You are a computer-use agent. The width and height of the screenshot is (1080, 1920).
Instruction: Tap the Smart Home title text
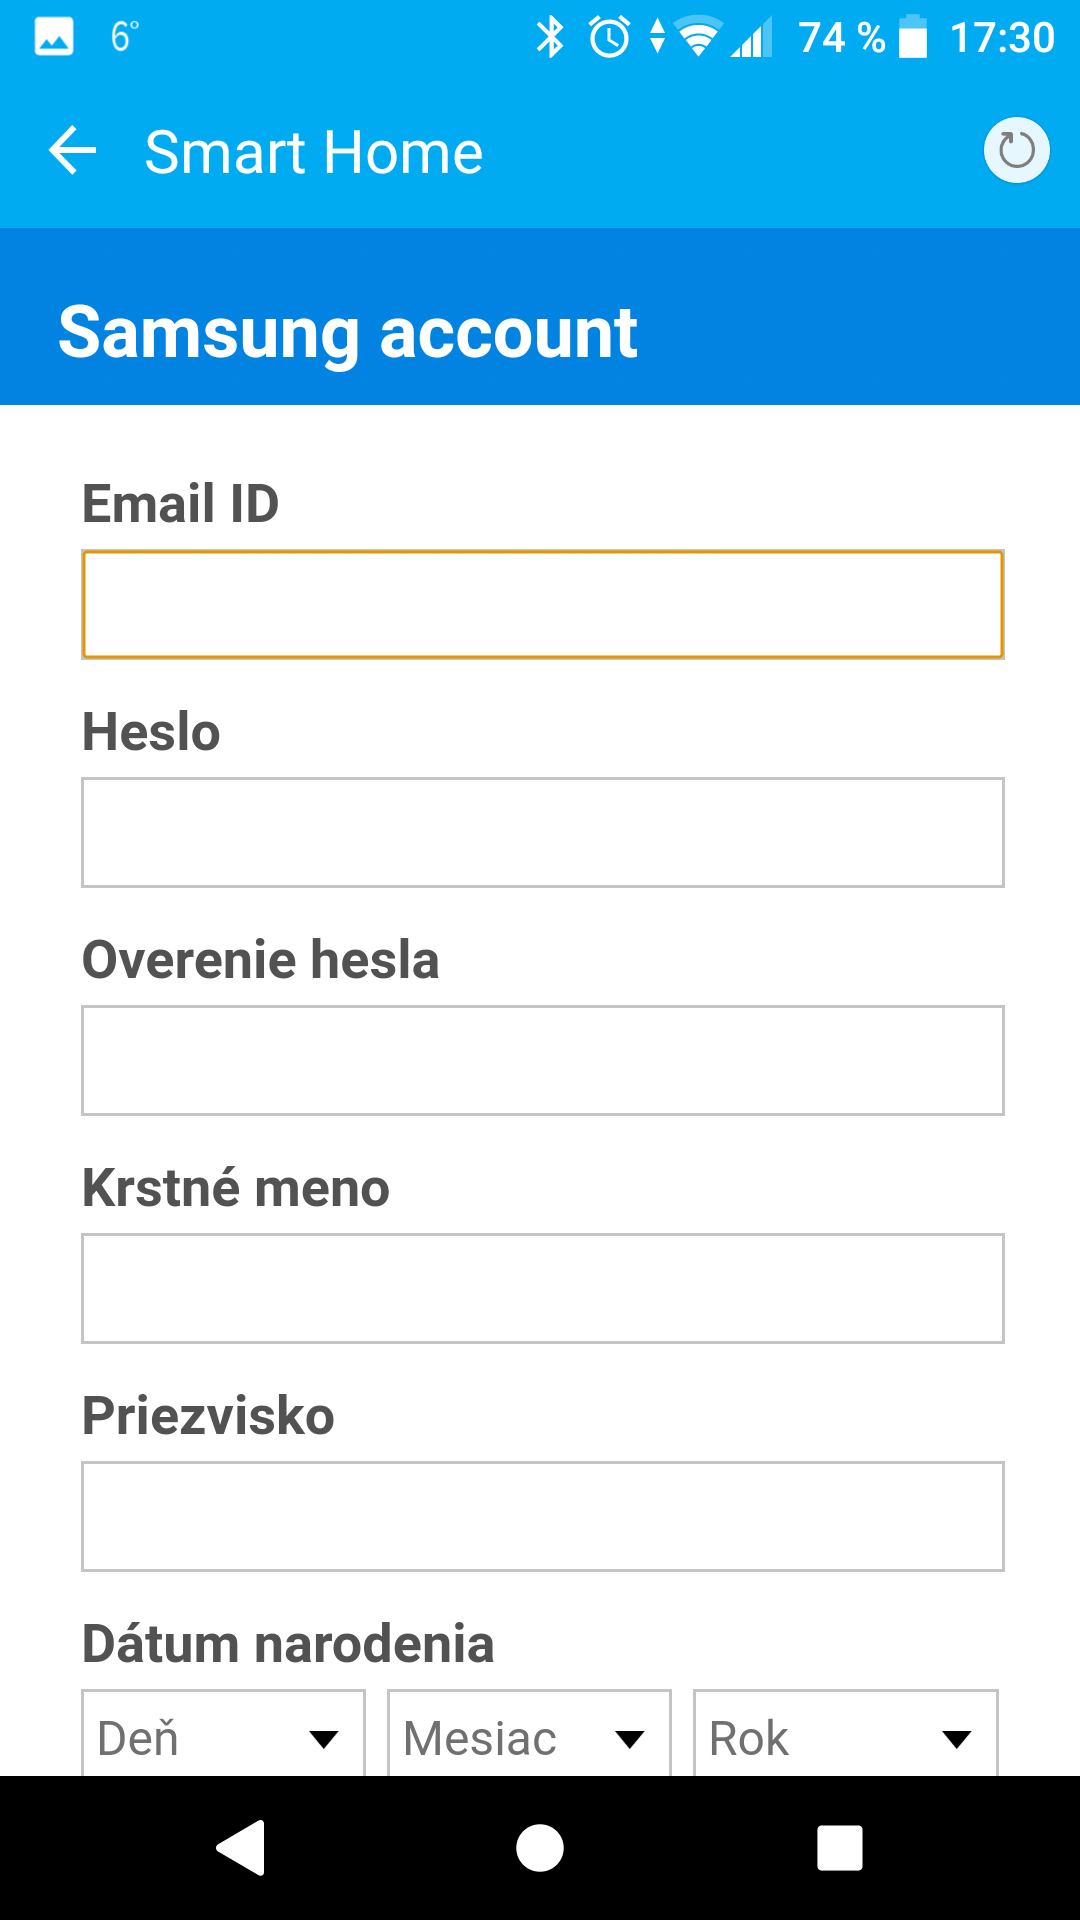coord(314,153)
